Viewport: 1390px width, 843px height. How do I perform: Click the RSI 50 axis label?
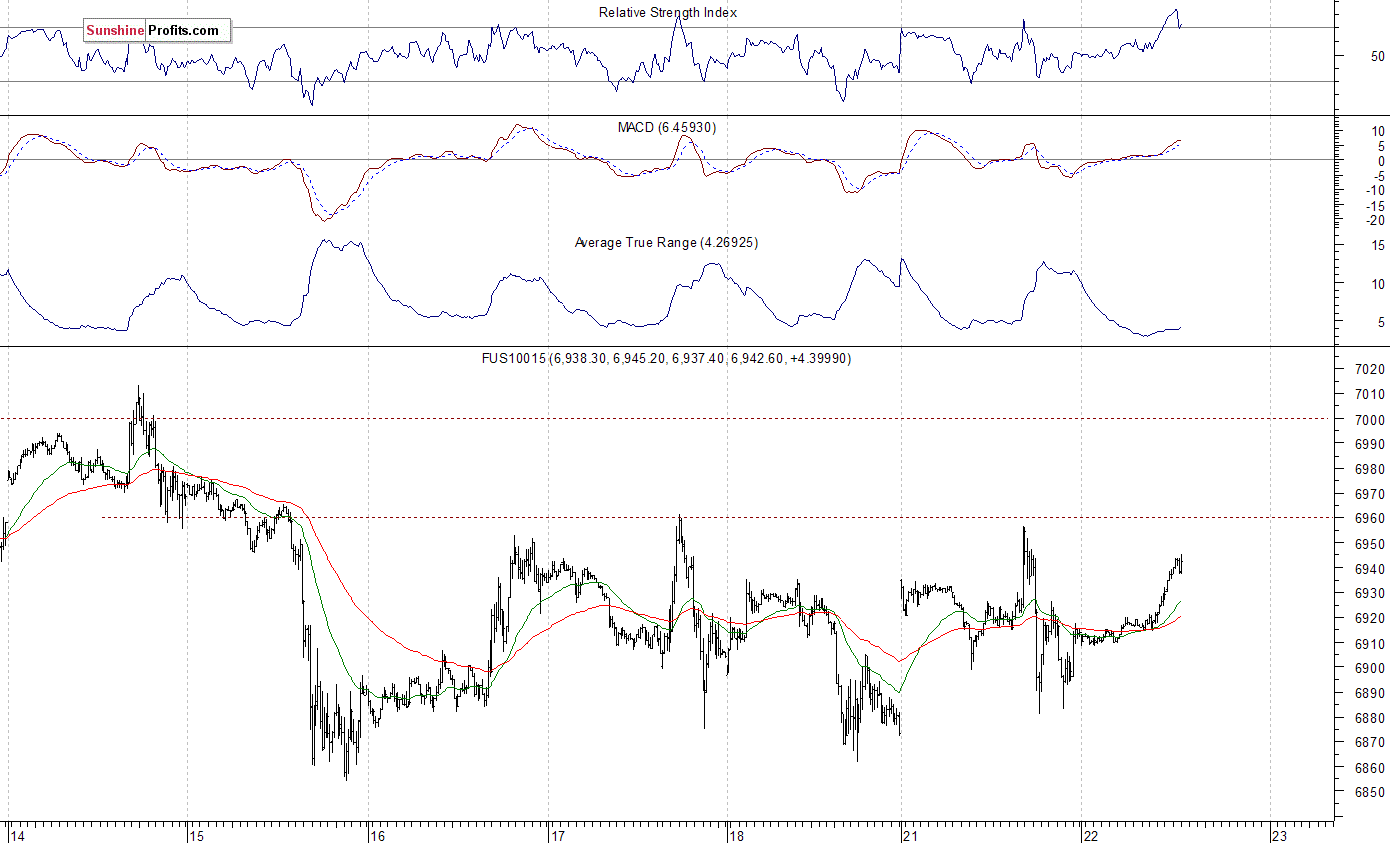(x=1378, y=56)
